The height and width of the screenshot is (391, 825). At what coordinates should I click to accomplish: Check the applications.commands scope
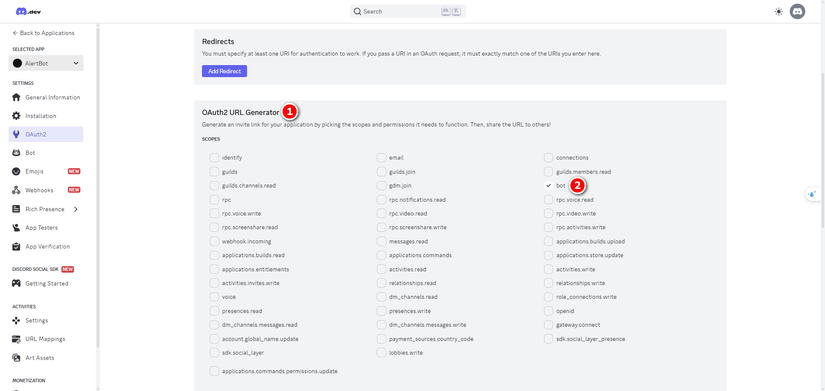coord(381,255)
